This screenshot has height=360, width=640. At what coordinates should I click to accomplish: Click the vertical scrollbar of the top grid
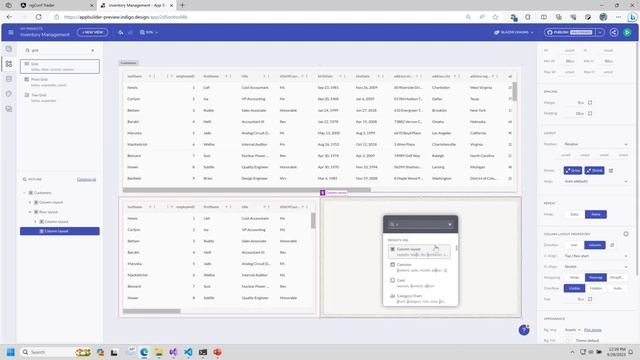515,91
